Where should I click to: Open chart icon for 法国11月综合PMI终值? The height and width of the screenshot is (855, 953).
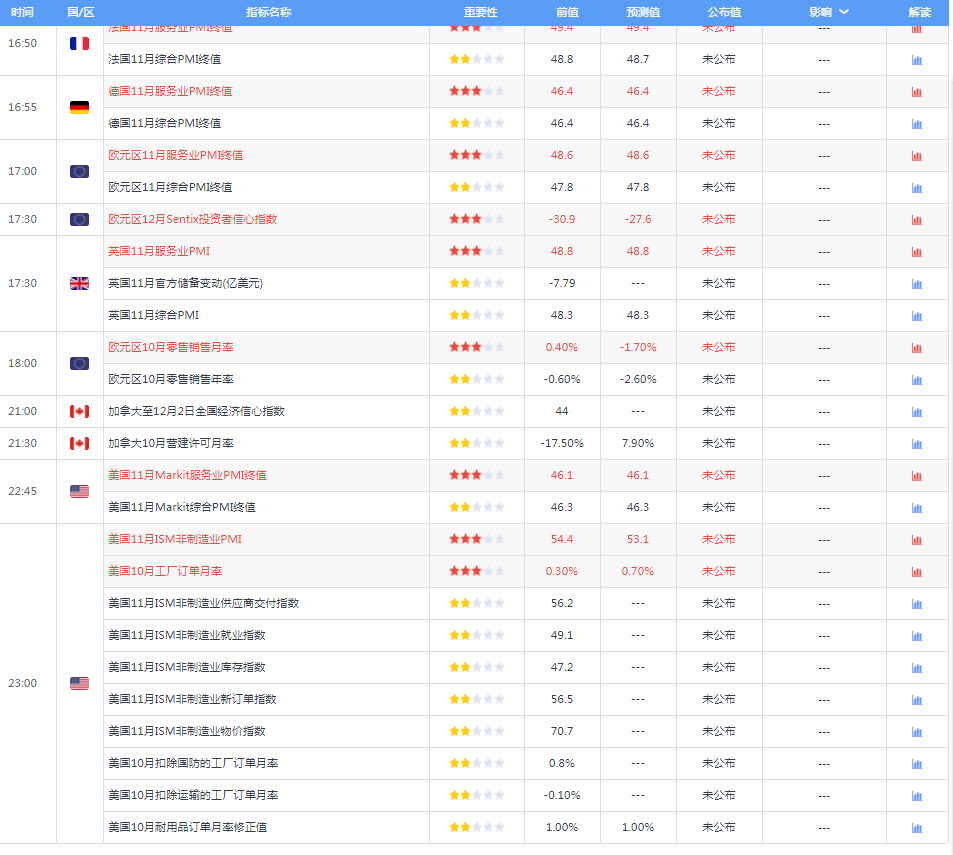pos(917,60)
